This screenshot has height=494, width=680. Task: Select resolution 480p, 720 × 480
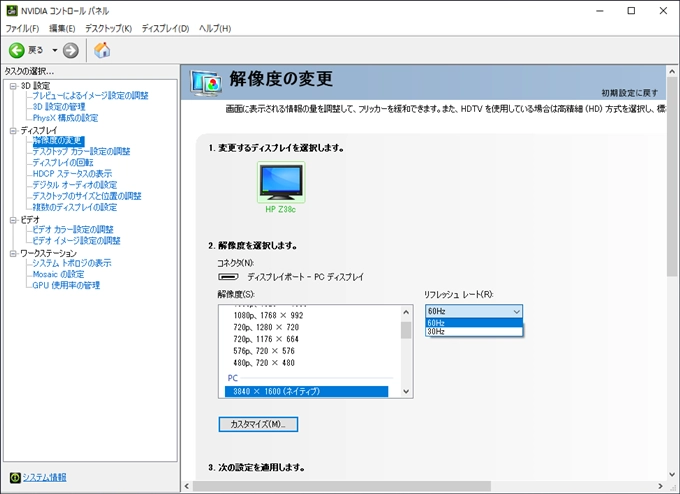point(264,363)
